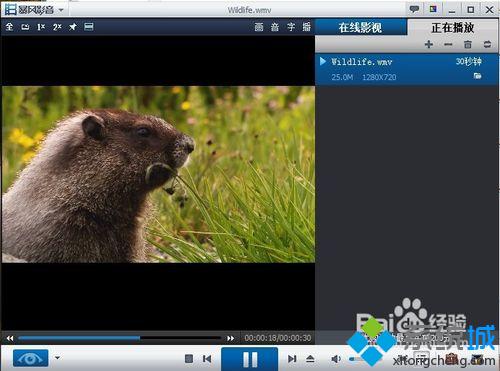Image resolution: width=500 pixels, height=371 pixels.
Task: Clear the playlist with the trash icon
Action: click(x=468, y=44)
